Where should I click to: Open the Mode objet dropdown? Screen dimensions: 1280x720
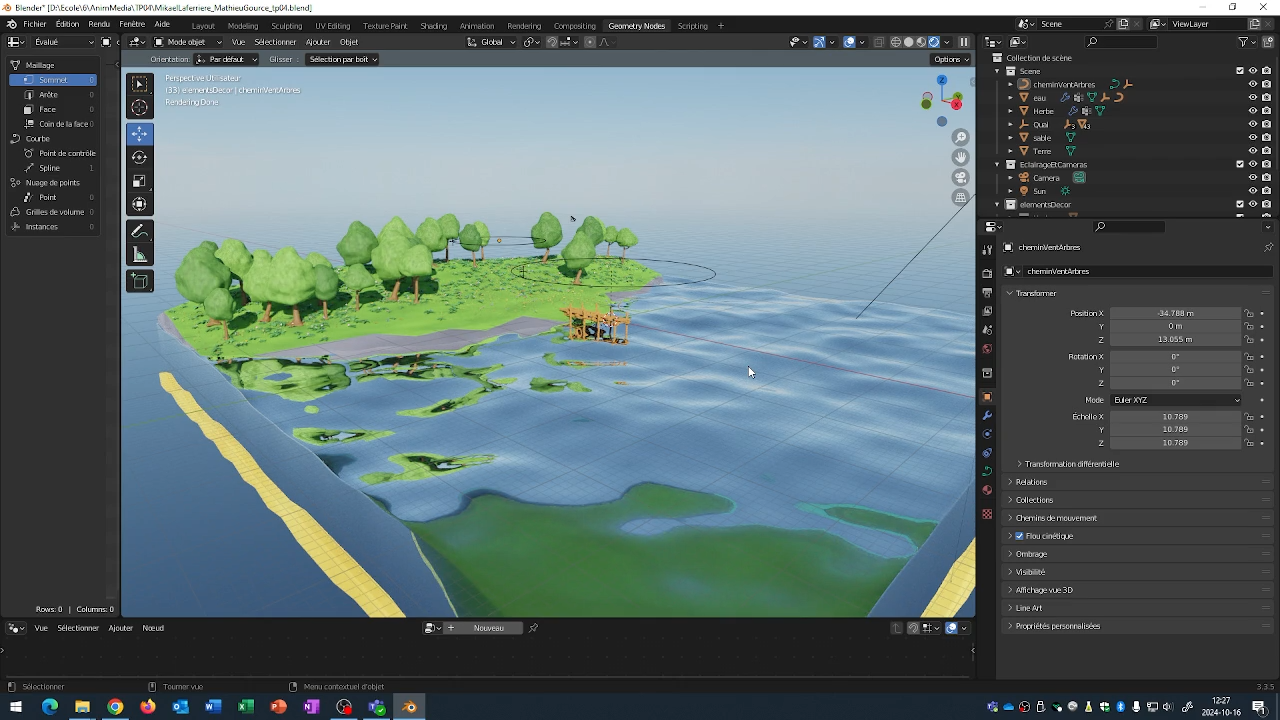point(187,42)
